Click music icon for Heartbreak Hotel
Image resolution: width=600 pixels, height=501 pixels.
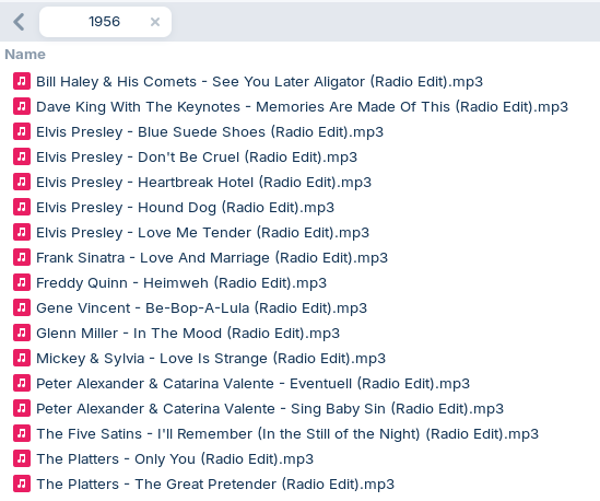[22, 182]
